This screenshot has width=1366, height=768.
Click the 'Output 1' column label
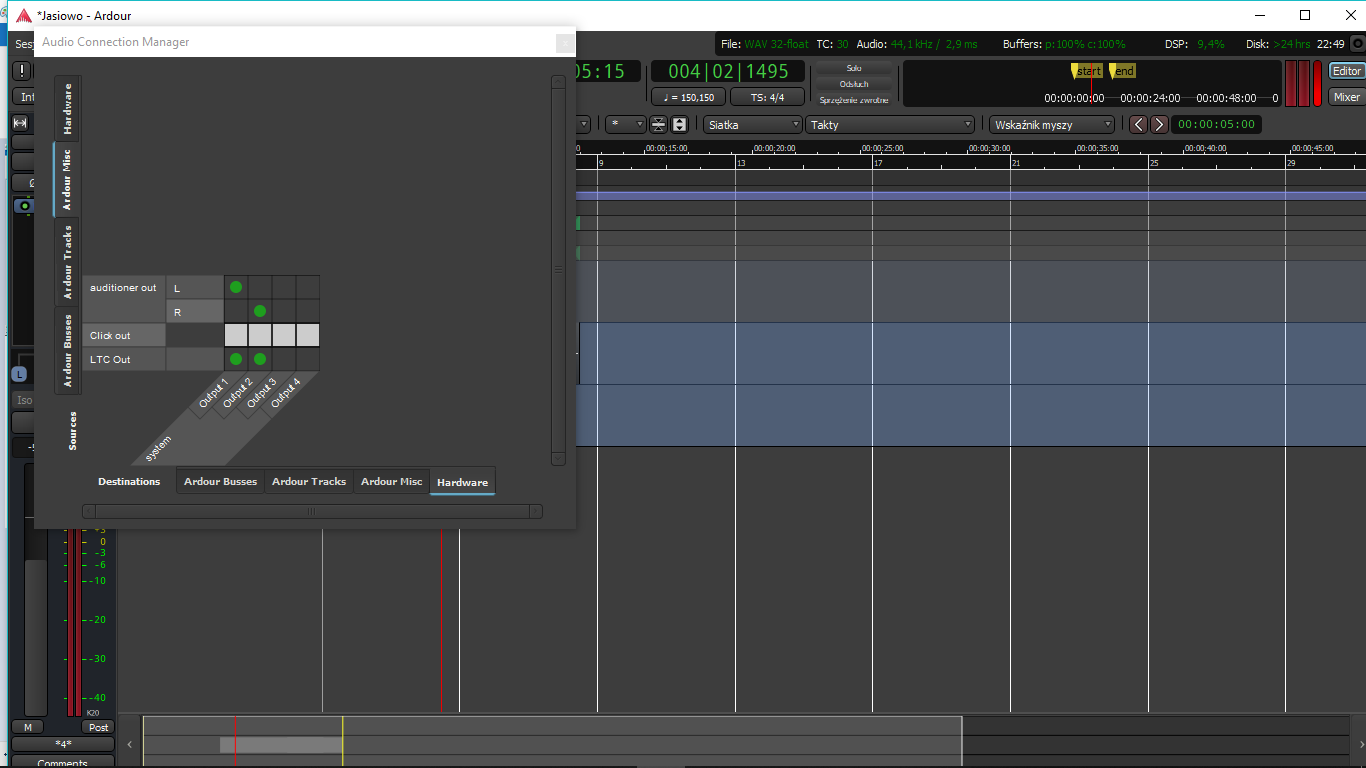[214, 392]
